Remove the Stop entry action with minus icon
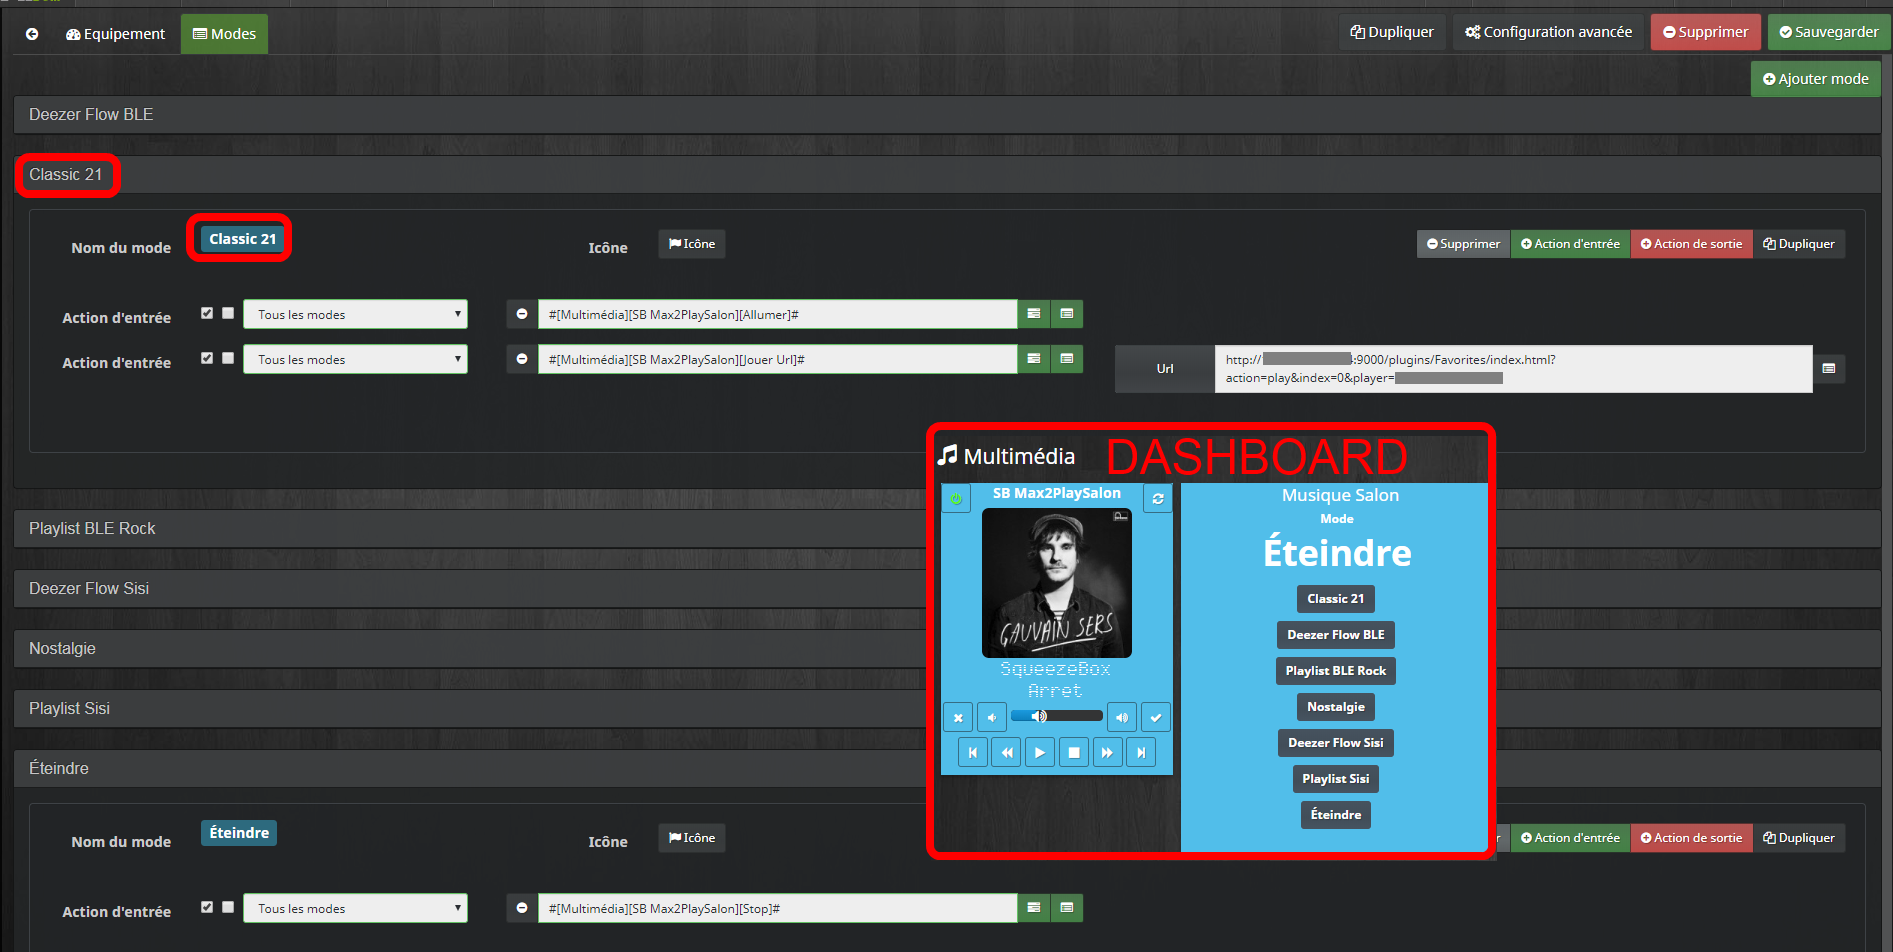Image resolution: width=1893 pixels, height=952 pixels. click(522, 908)
